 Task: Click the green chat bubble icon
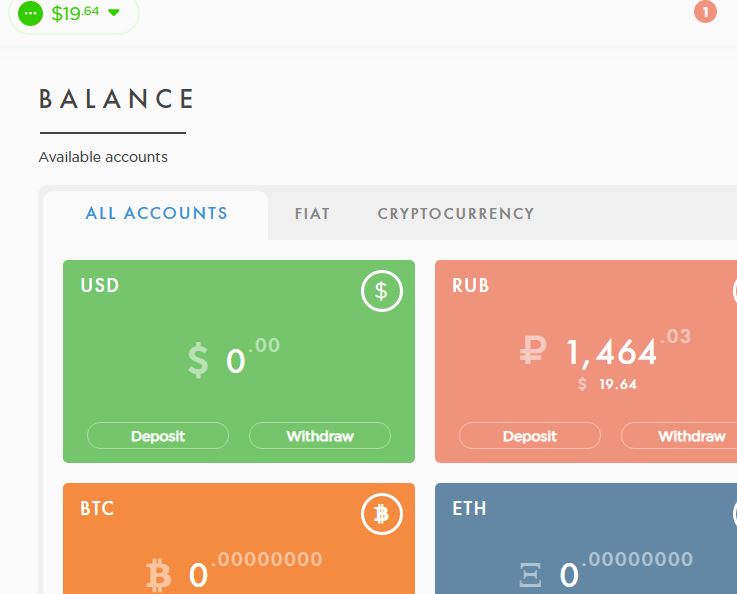point(31,14)
